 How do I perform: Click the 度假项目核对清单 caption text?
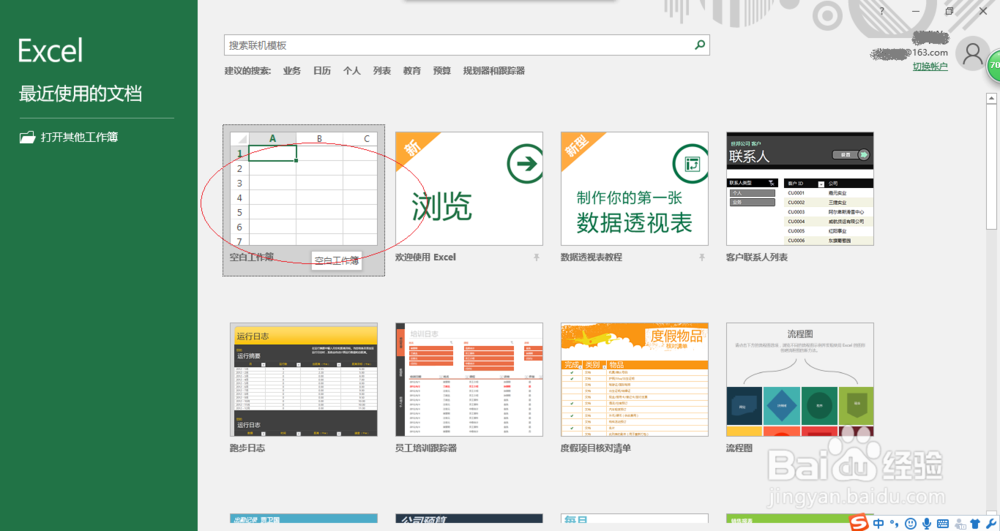point(596,448)
